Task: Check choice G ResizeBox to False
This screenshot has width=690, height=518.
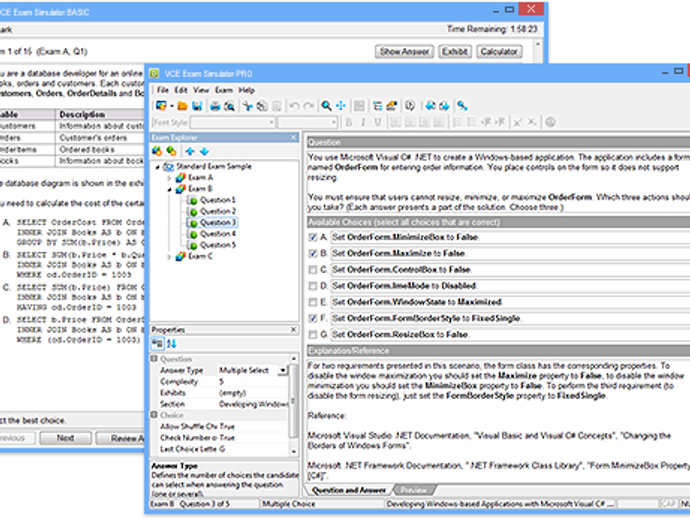Action: [312, 334]
